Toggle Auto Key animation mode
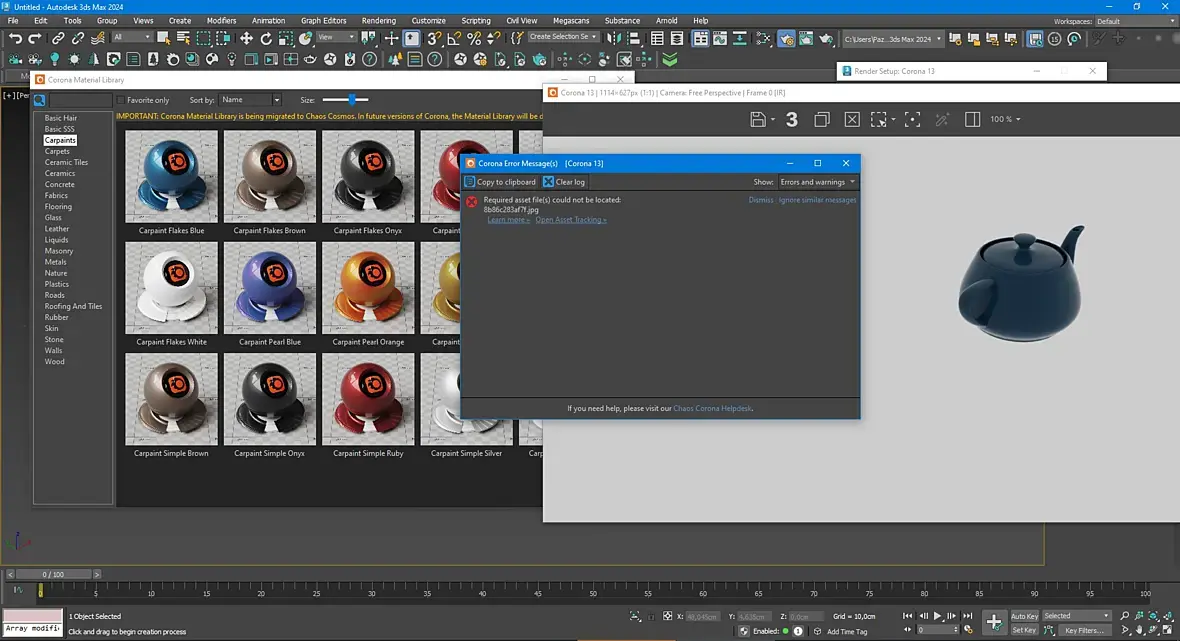1180x641 pixels. click(1024, 616)
